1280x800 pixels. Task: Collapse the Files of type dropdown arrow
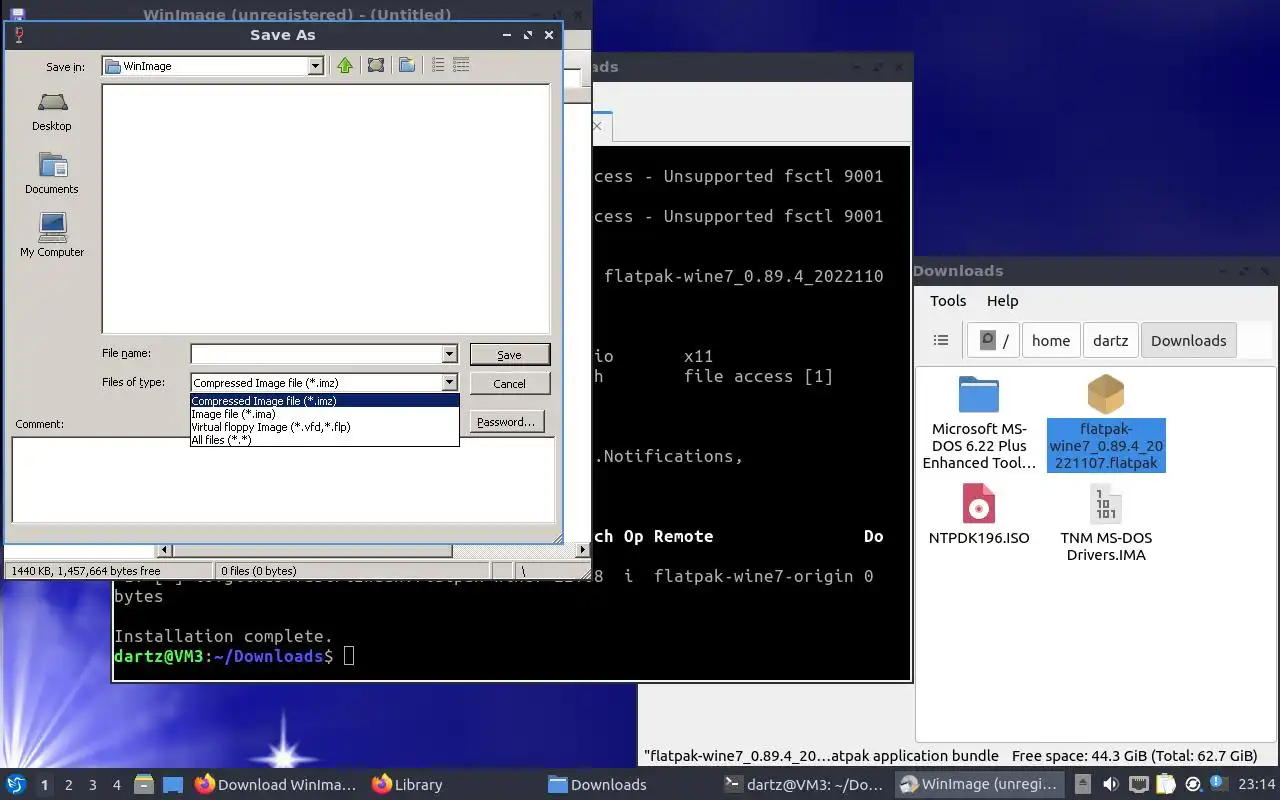coord(449,382)
